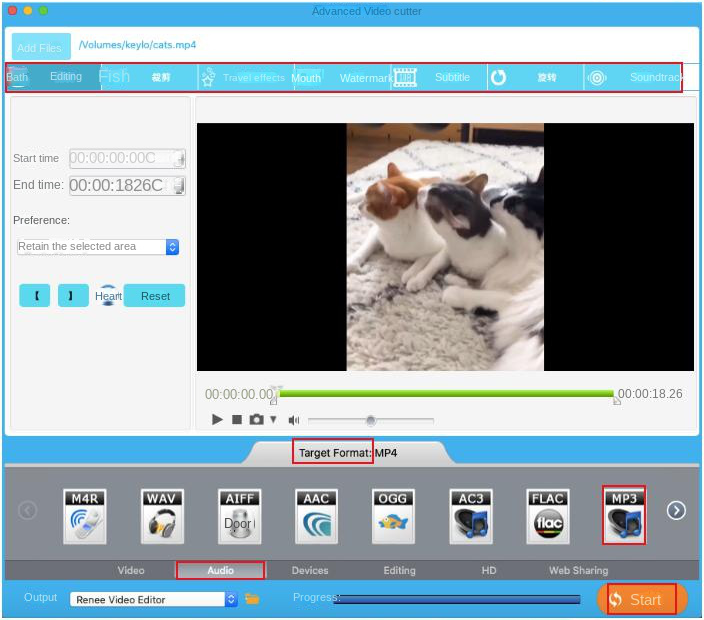Click the star effects icon

pyautogui.click(x=208, y=78)
